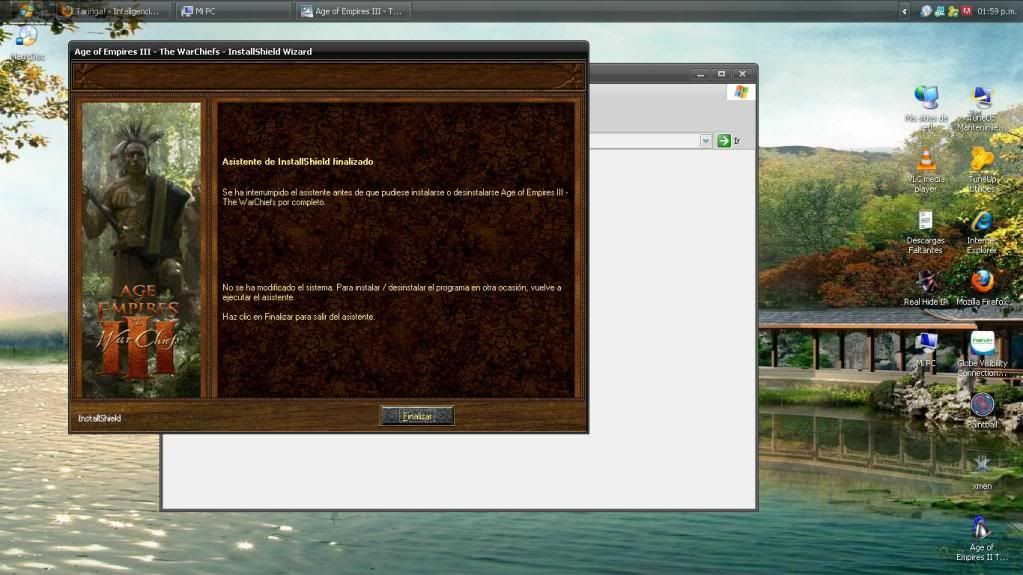Open xmen desktop icon
This screenshot has height=575, width=1023.
981,473
